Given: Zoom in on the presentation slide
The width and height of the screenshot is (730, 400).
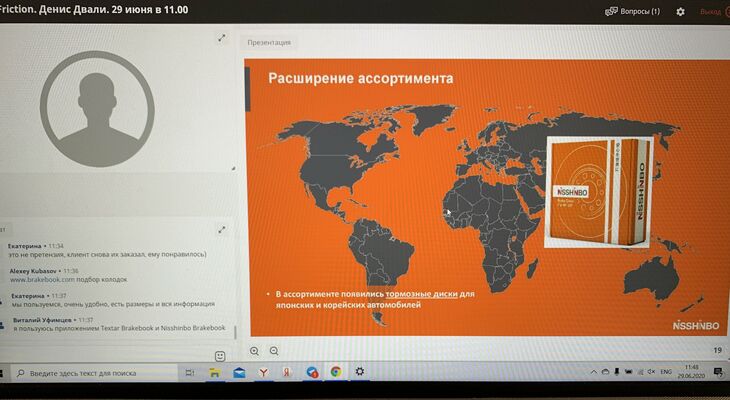Looking at the screenshot, I should pyautogui.click(x=254, y=351).
